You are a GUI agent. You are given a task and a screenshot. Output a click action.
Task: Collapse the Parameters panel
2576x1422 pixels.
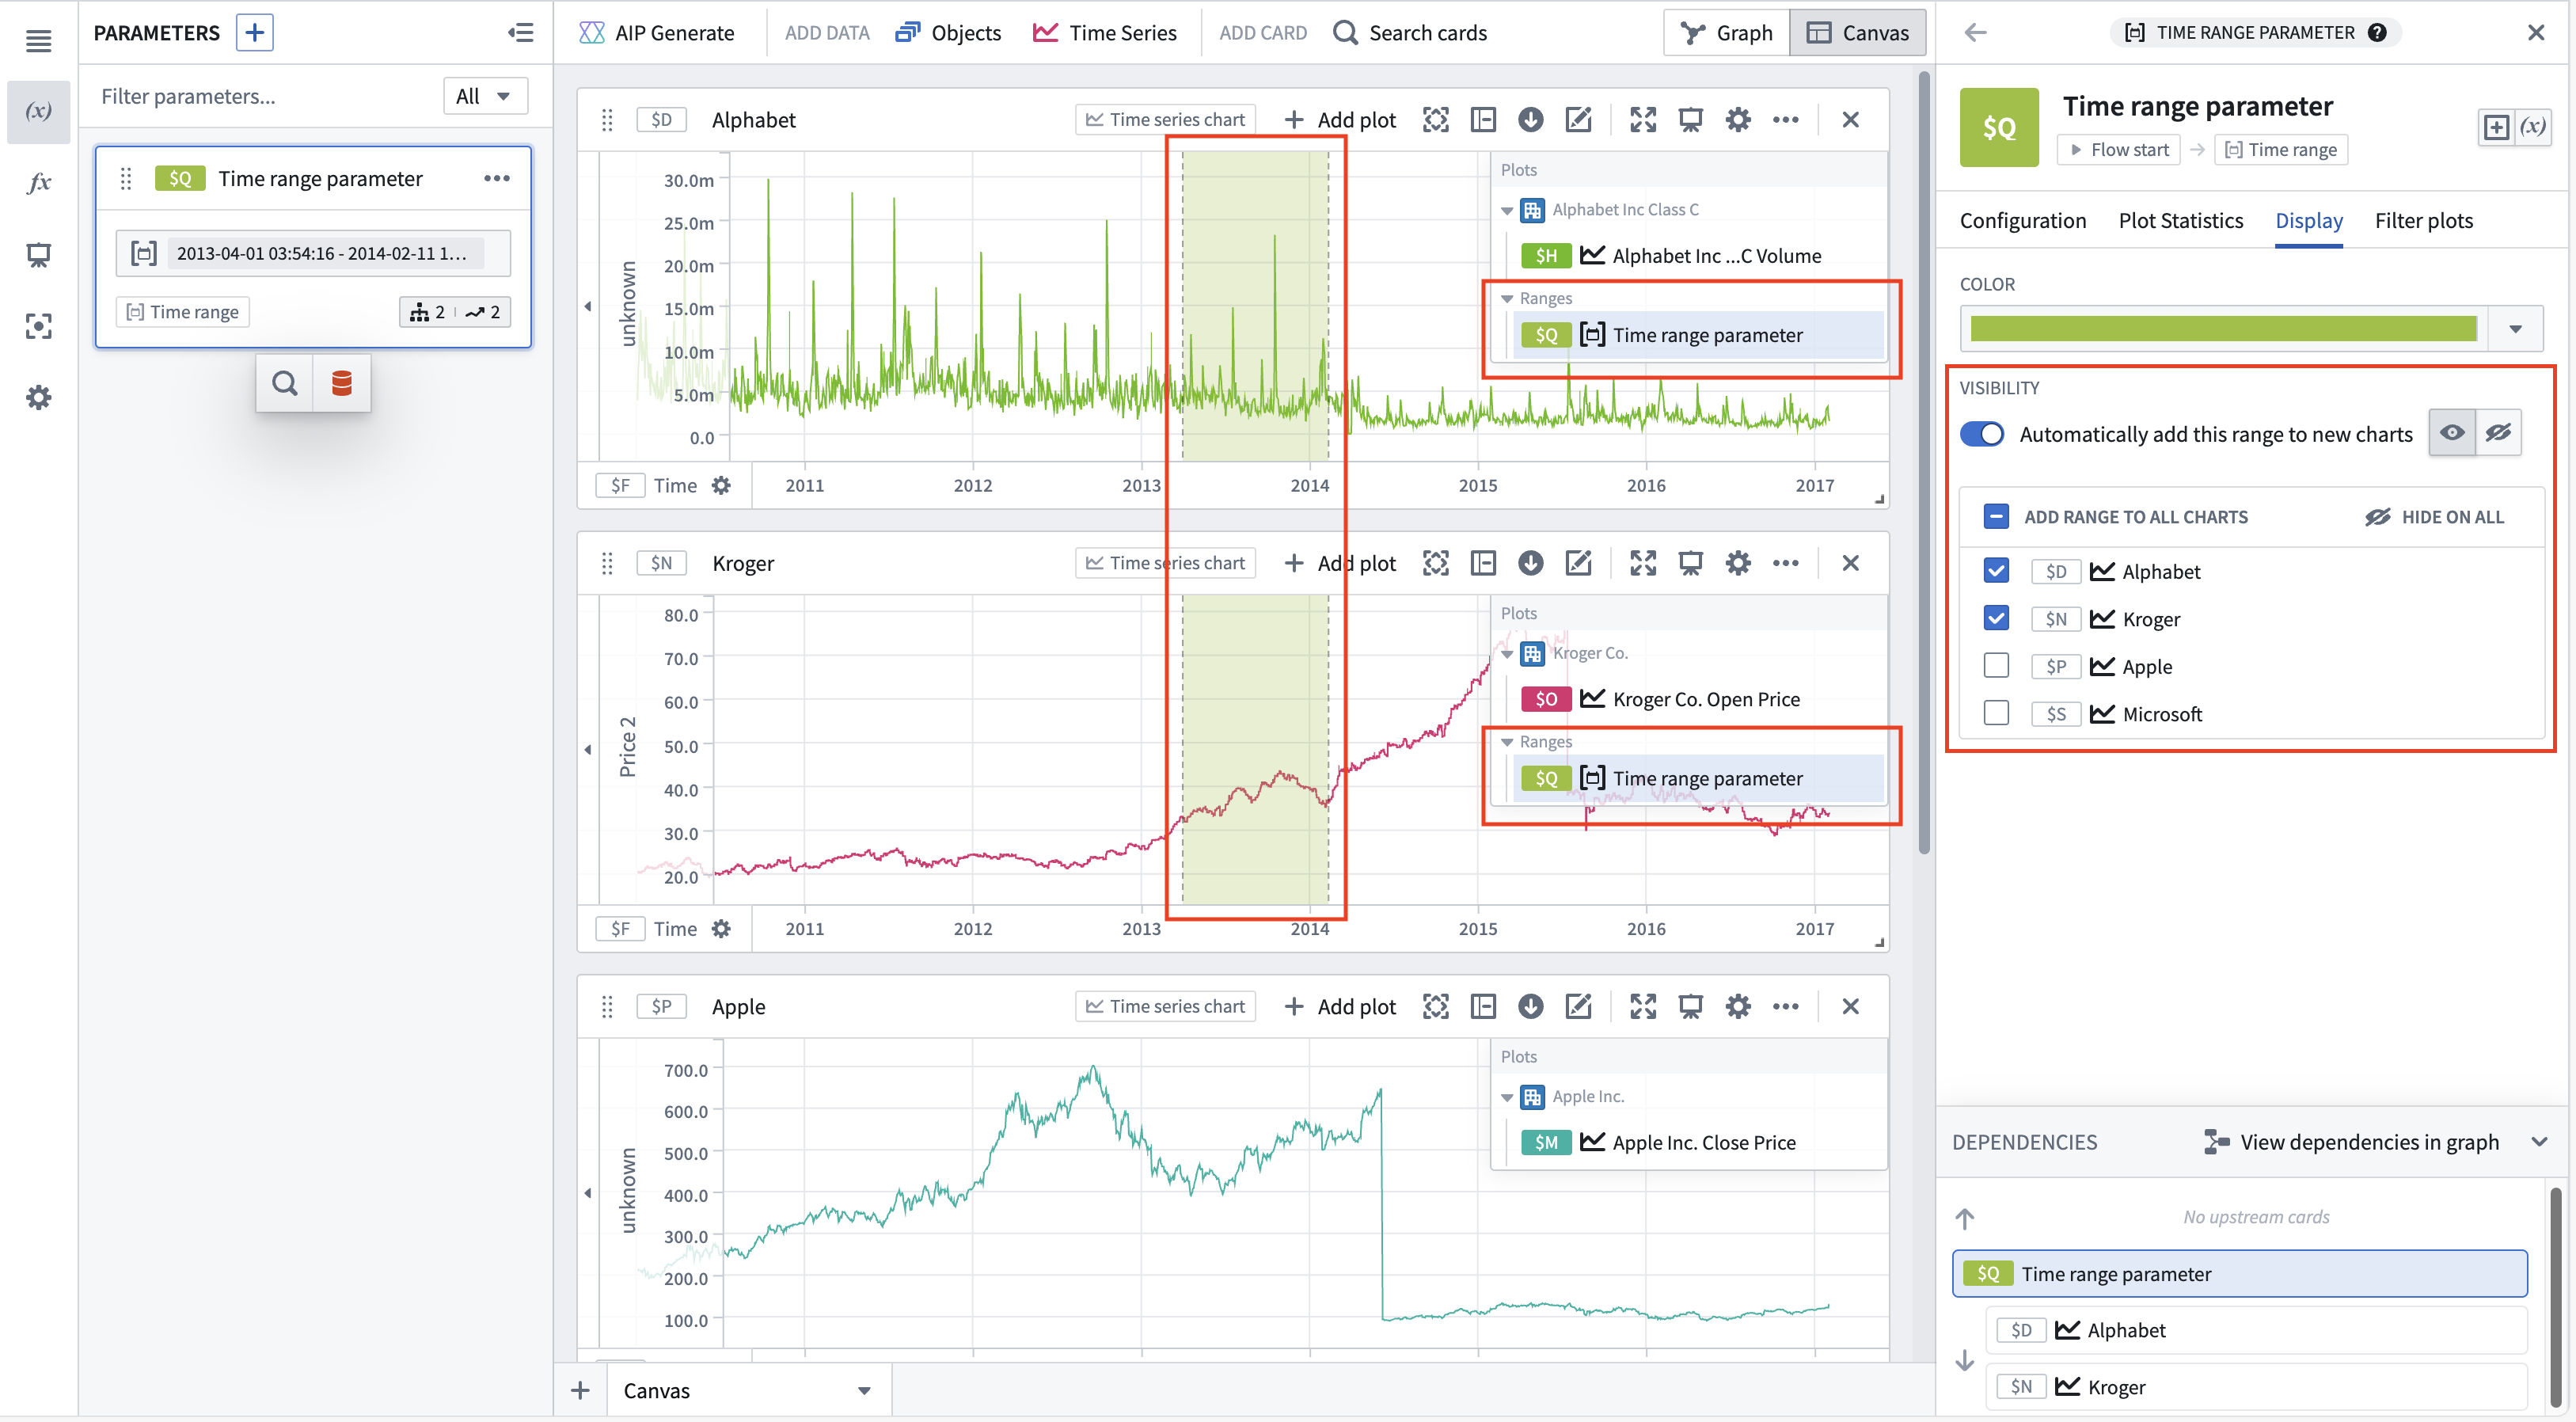(520, 32)
